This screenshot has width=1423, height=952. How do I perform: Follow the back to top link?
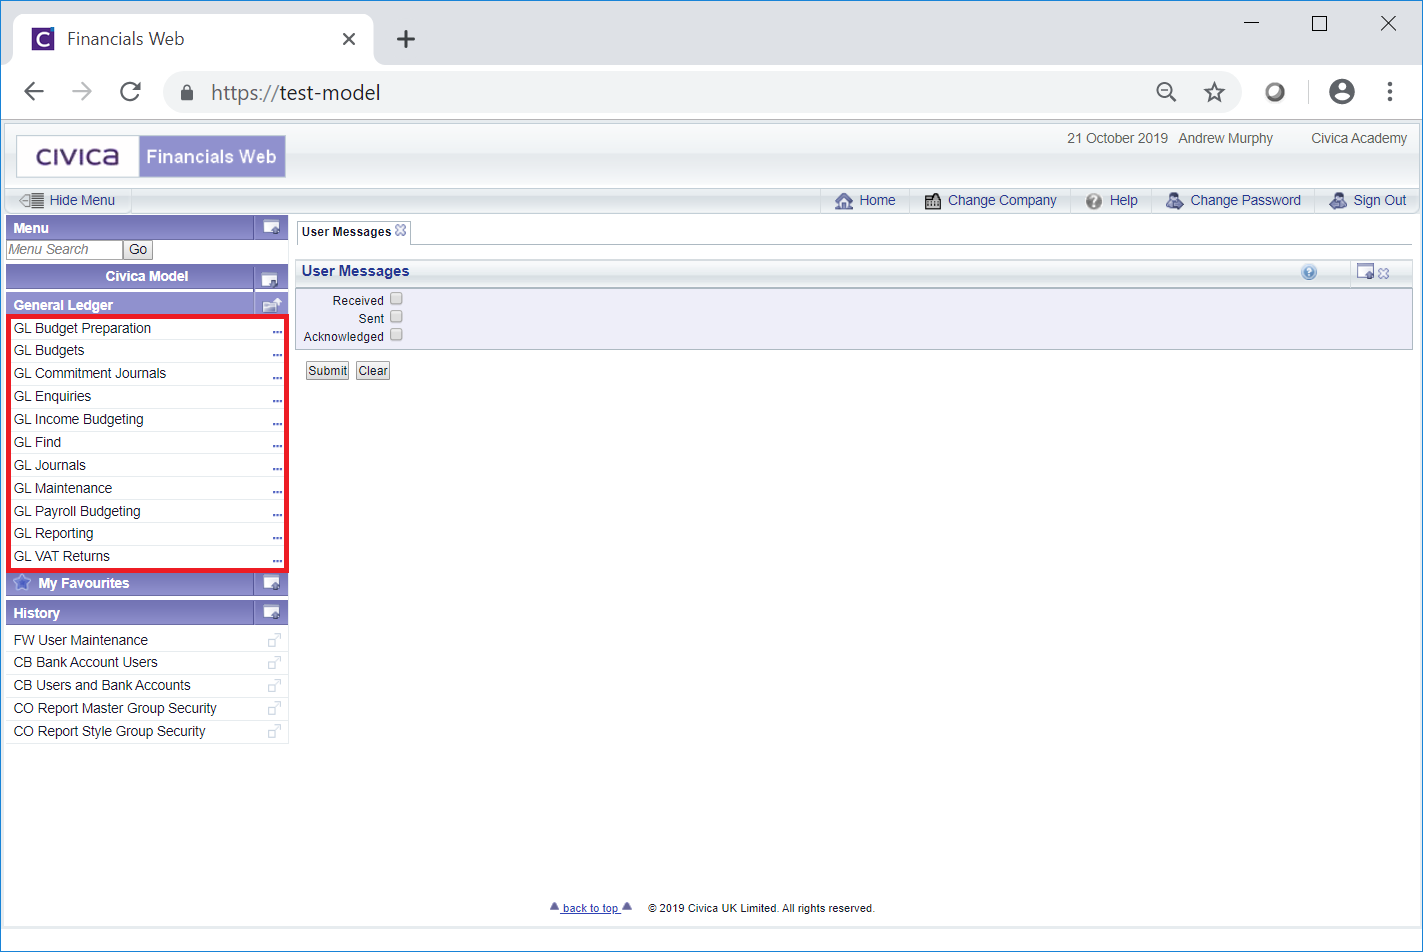(x=590, y=908)
